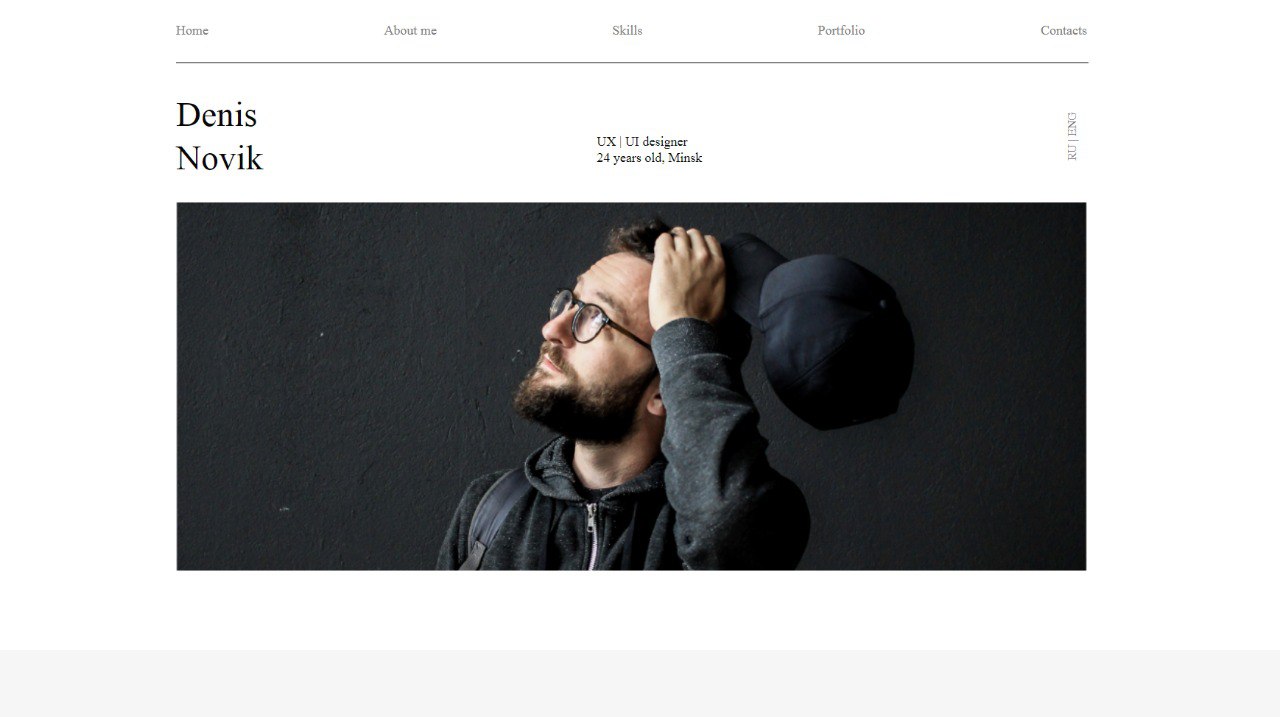Click the hoodie zipper in the photo

tap(592, 535)
